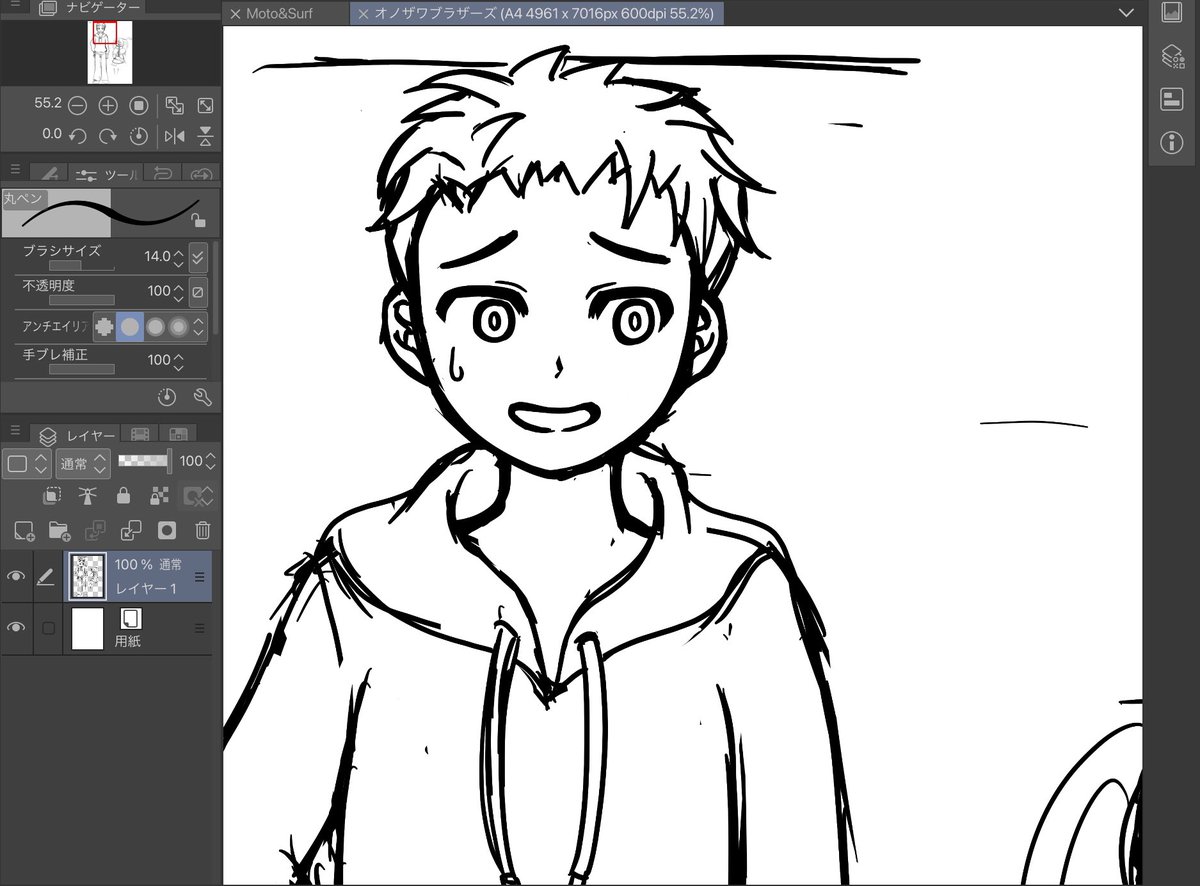
Task: Open the layer panel hamburger menu
Action: (14, 431)
